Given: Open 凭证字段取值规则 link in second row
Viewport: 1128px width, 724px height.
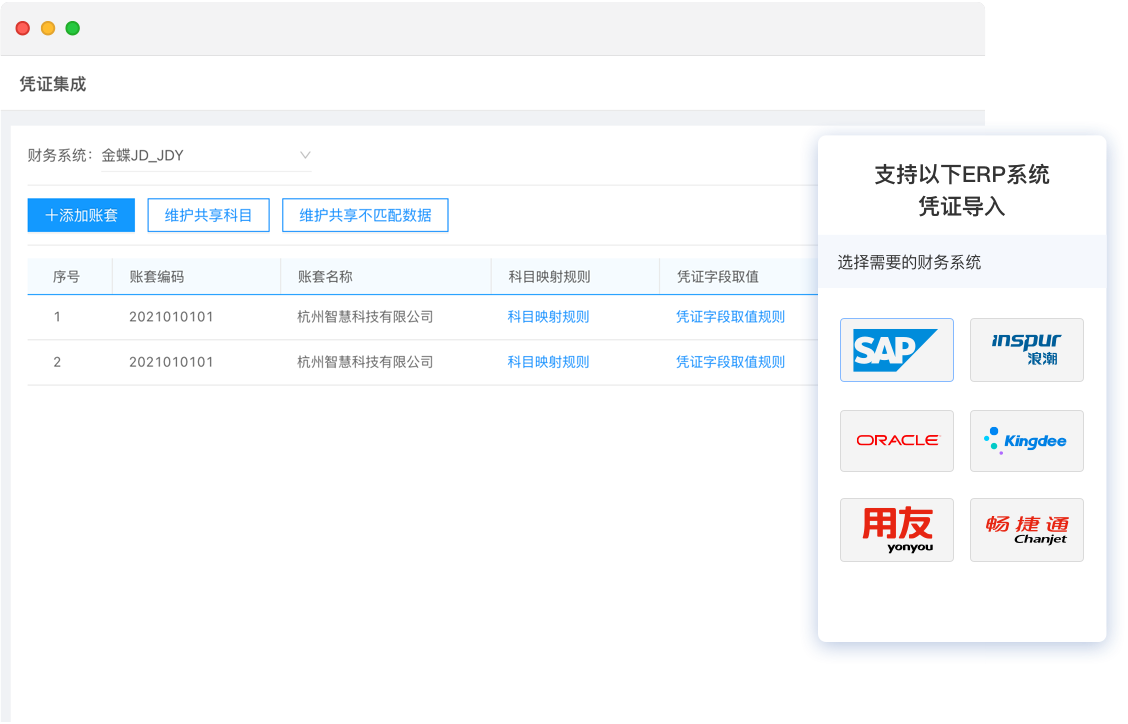Looking at the screenshot, I should point(730,362).
